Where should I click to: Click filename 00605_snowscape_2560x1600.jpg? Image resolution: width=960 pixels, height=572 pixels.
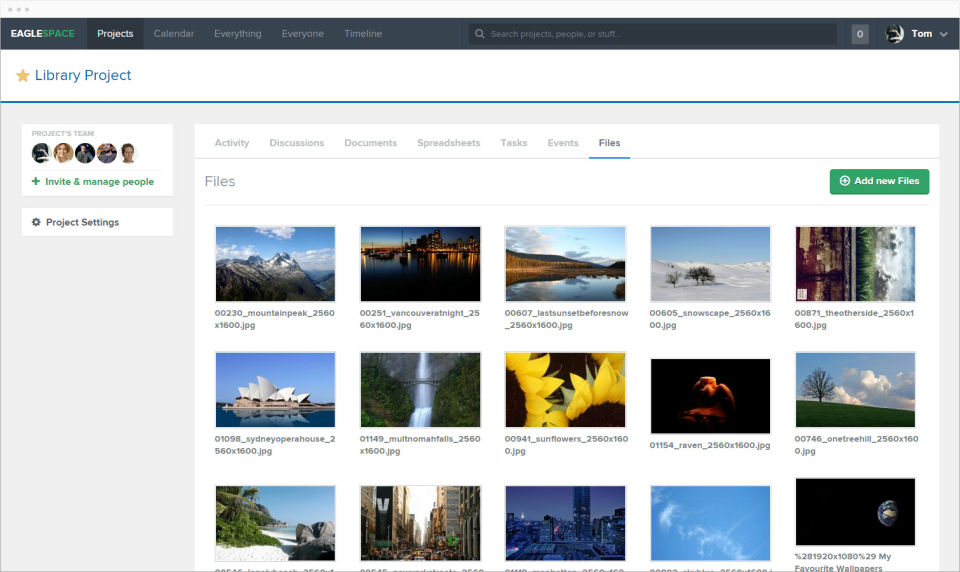710,319
